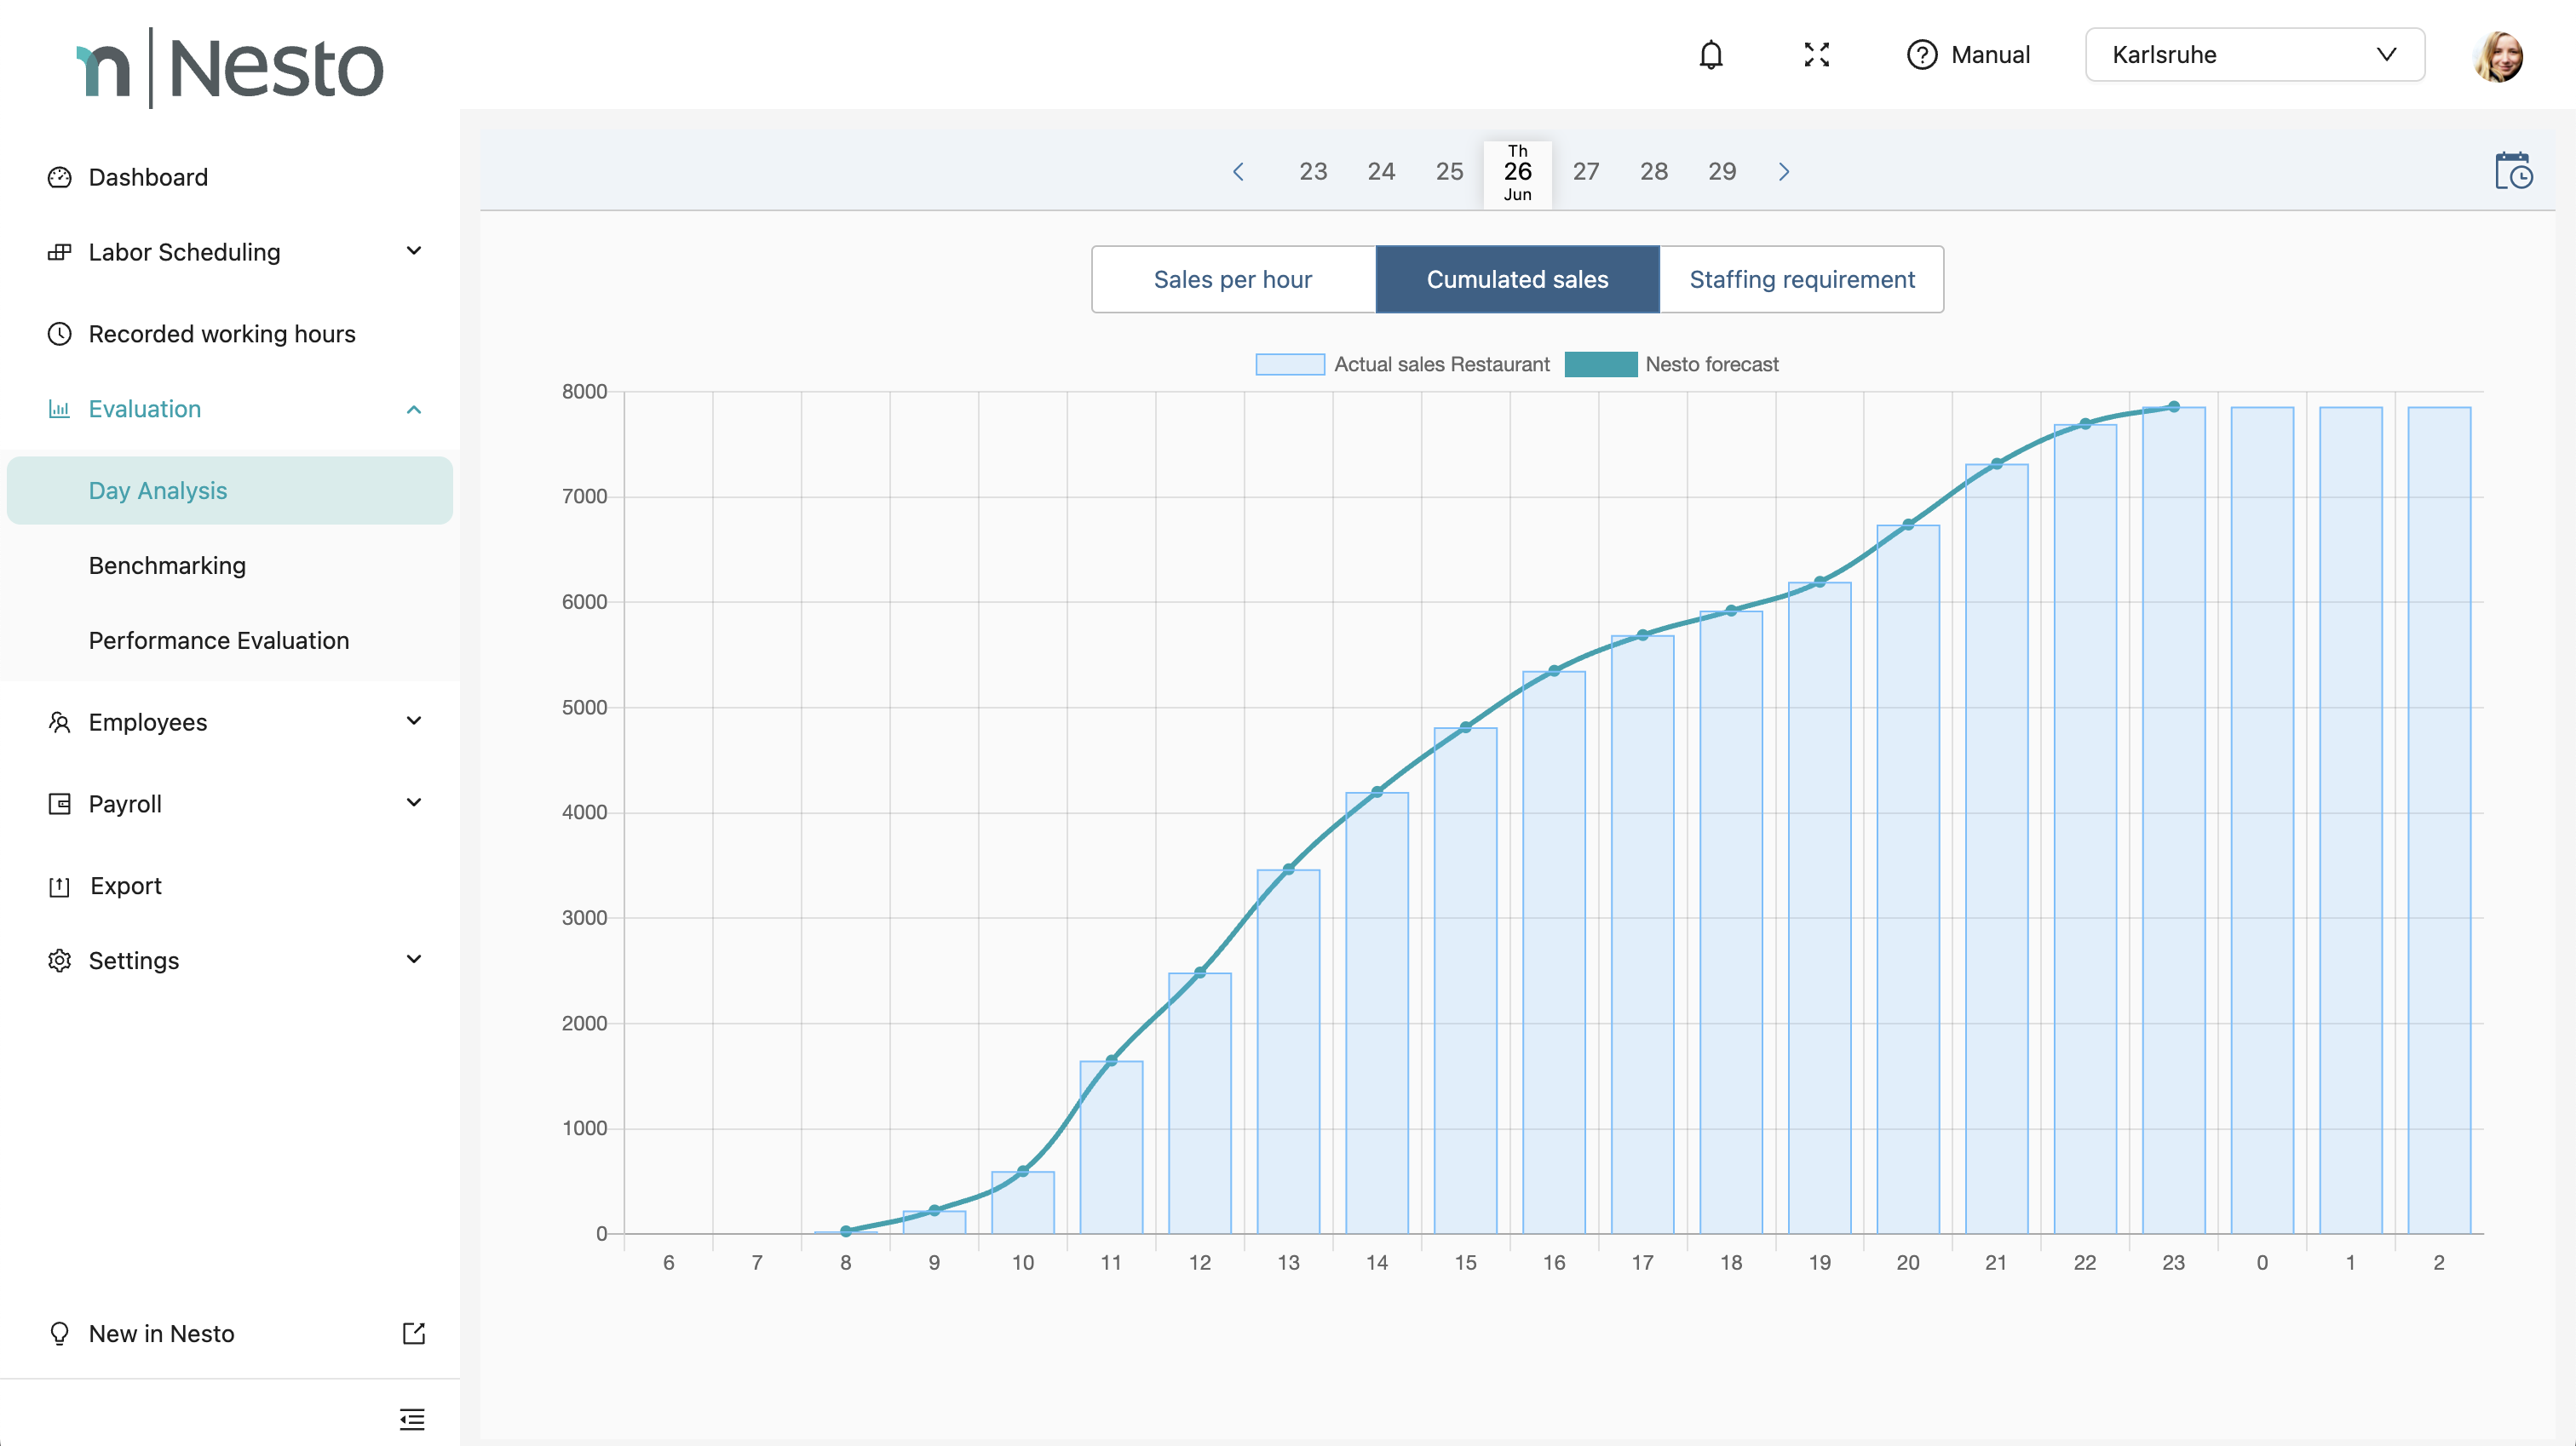Toggle Actual sales Restaurant legend item
Image resolution: width=2576 pixels, height=1446 pixels.
pyautogui.click(x=1402, y=364)
